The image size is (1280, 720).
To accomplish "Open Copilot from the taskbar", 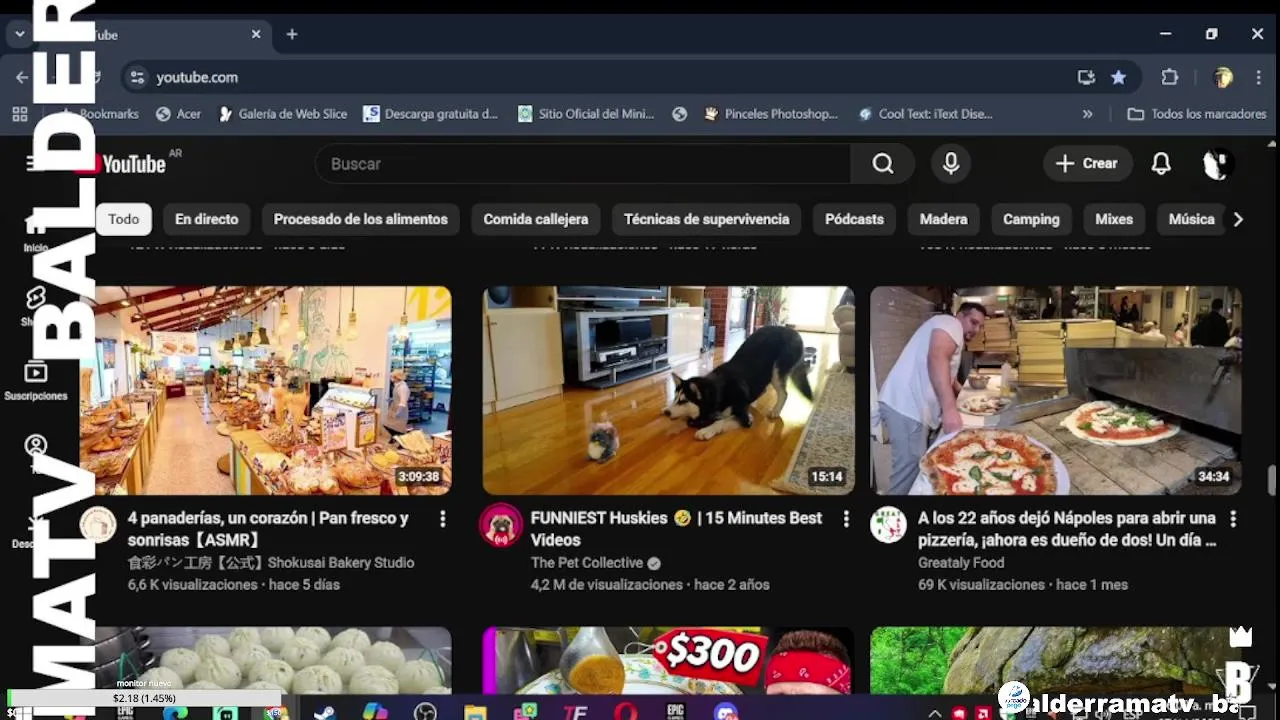I will [375, 712].
